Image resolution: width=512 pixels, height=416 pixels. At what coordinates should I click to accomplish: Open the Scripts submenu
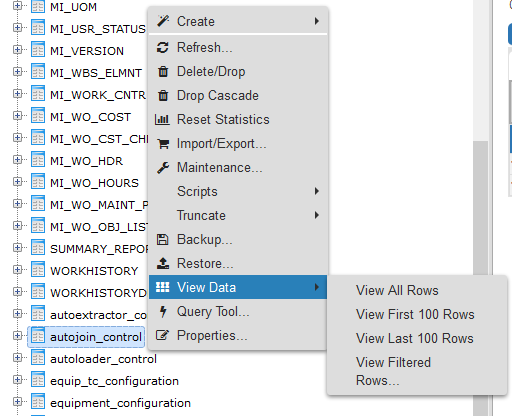pos(238,191)
